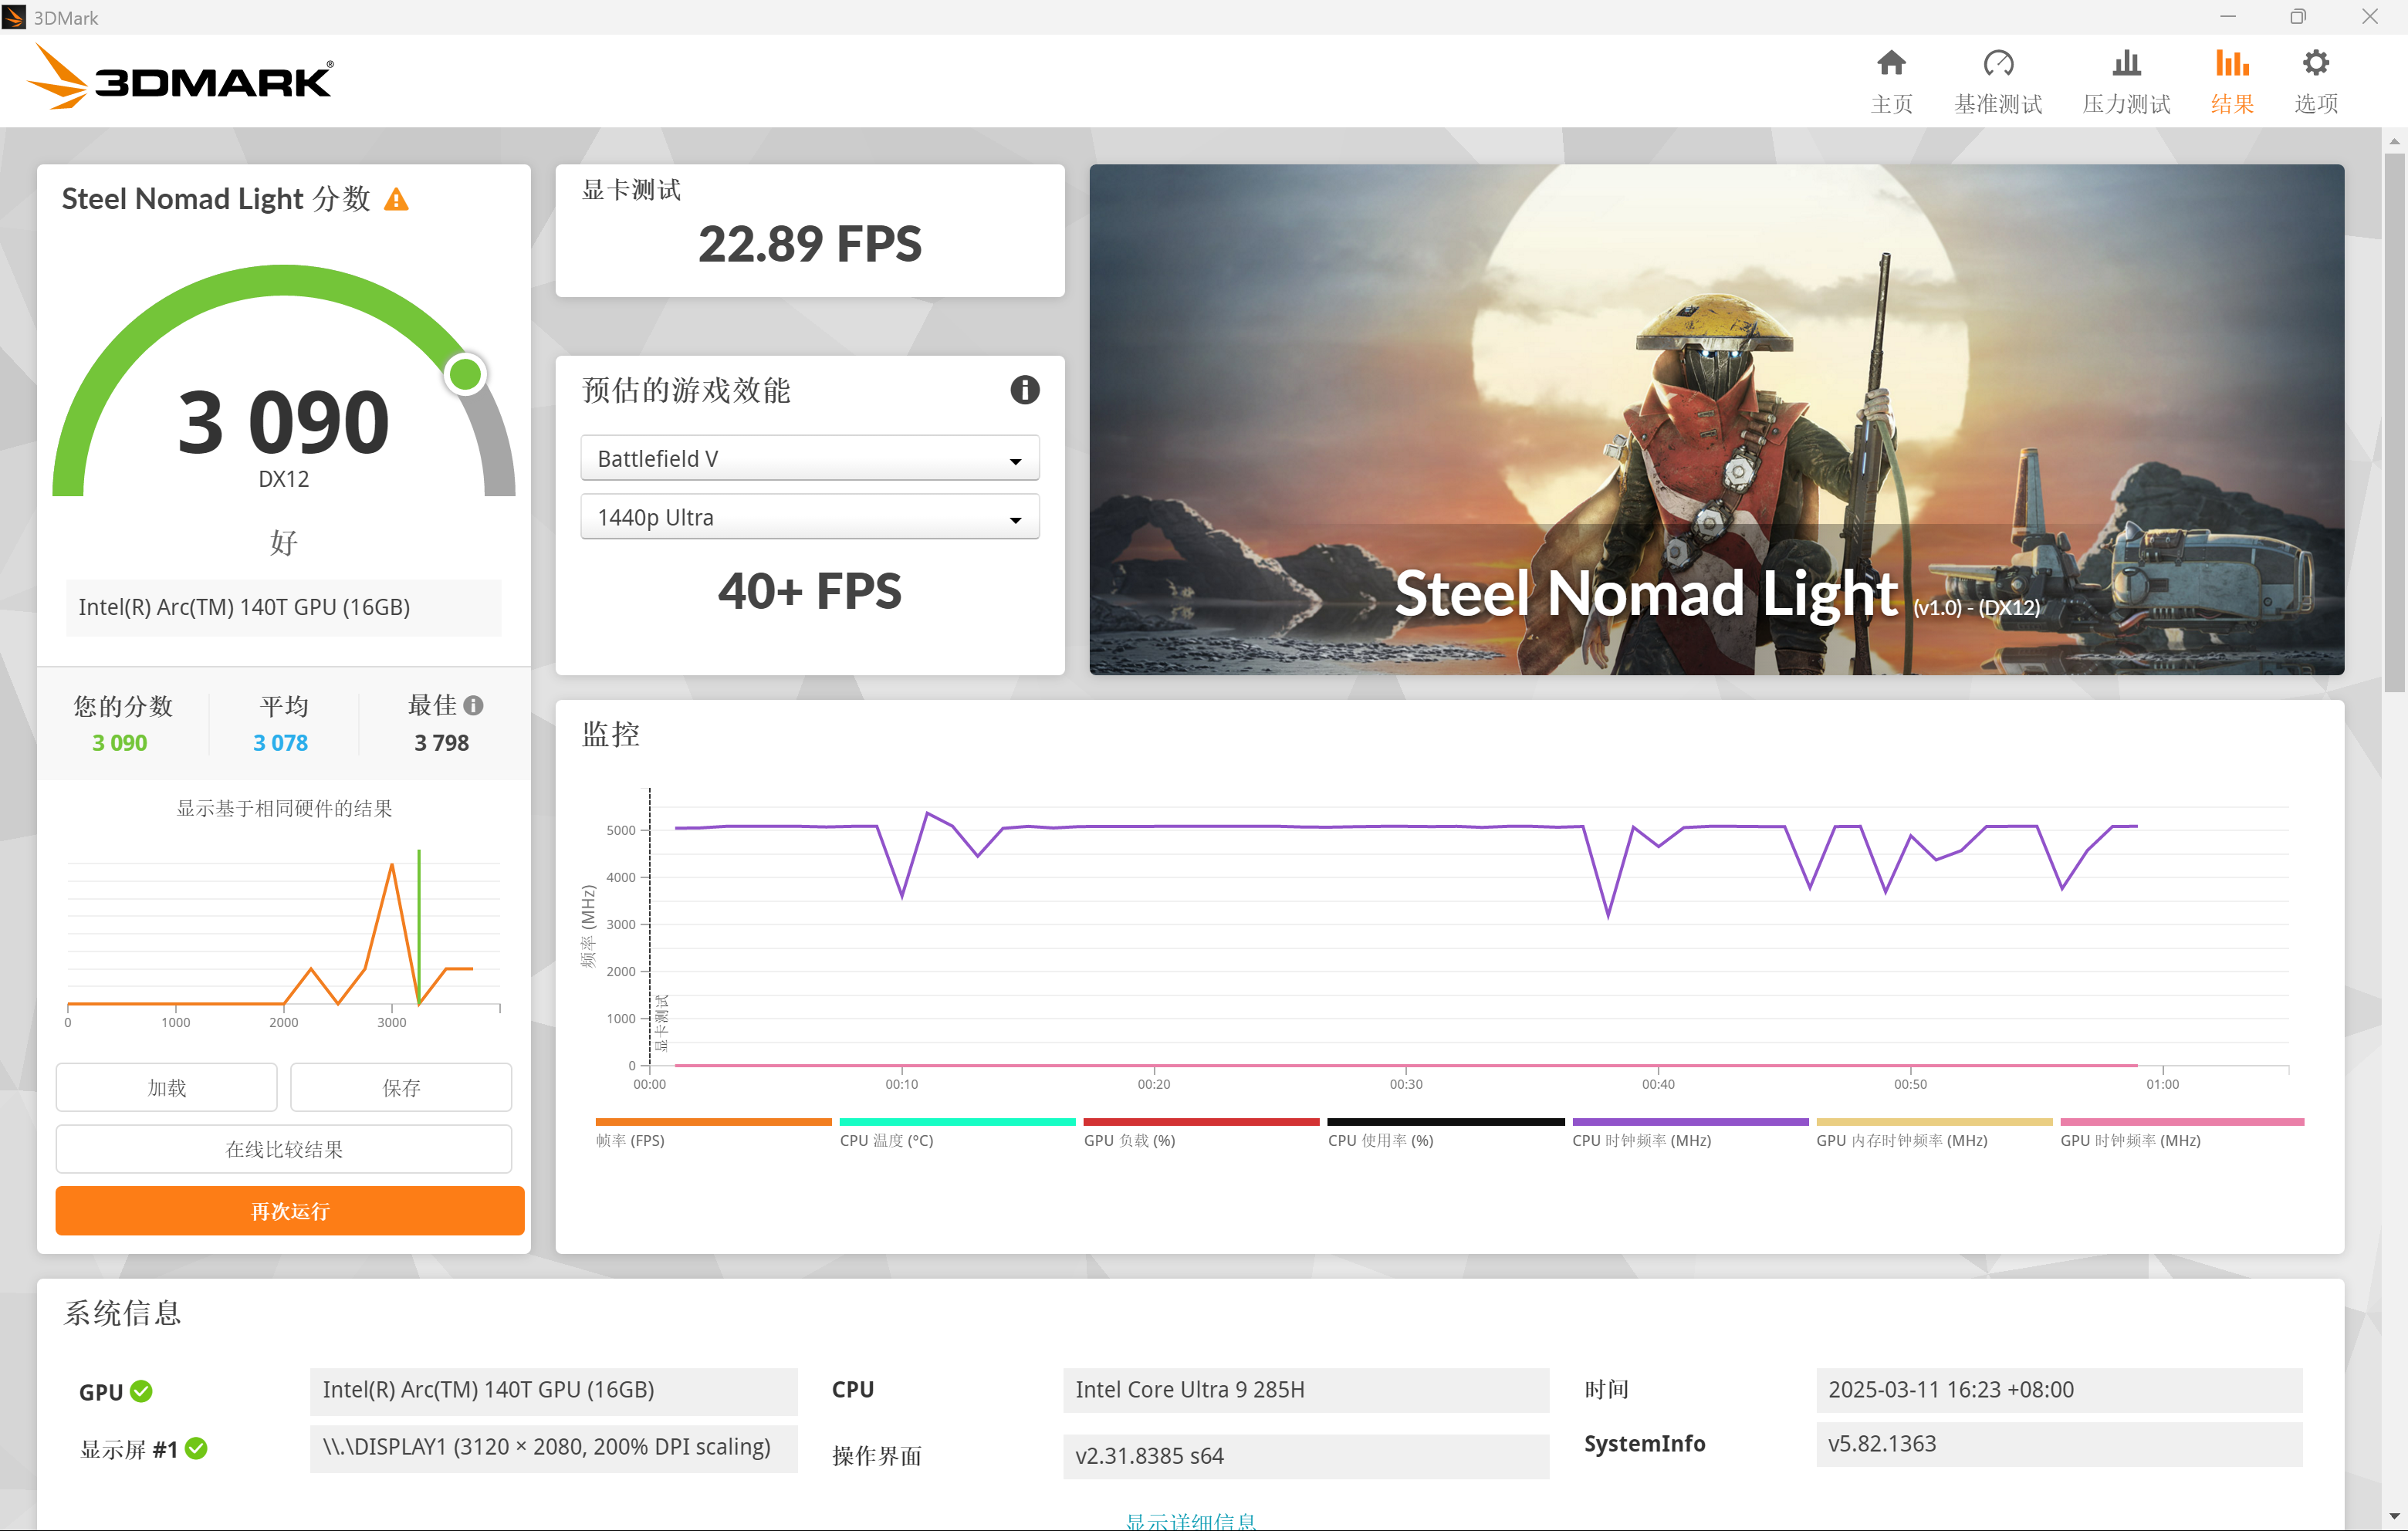Click the 监控 monitoring chart title
Image resolution: width=2408 pixels, height=1531 pixels.
[x=610, y=734]
